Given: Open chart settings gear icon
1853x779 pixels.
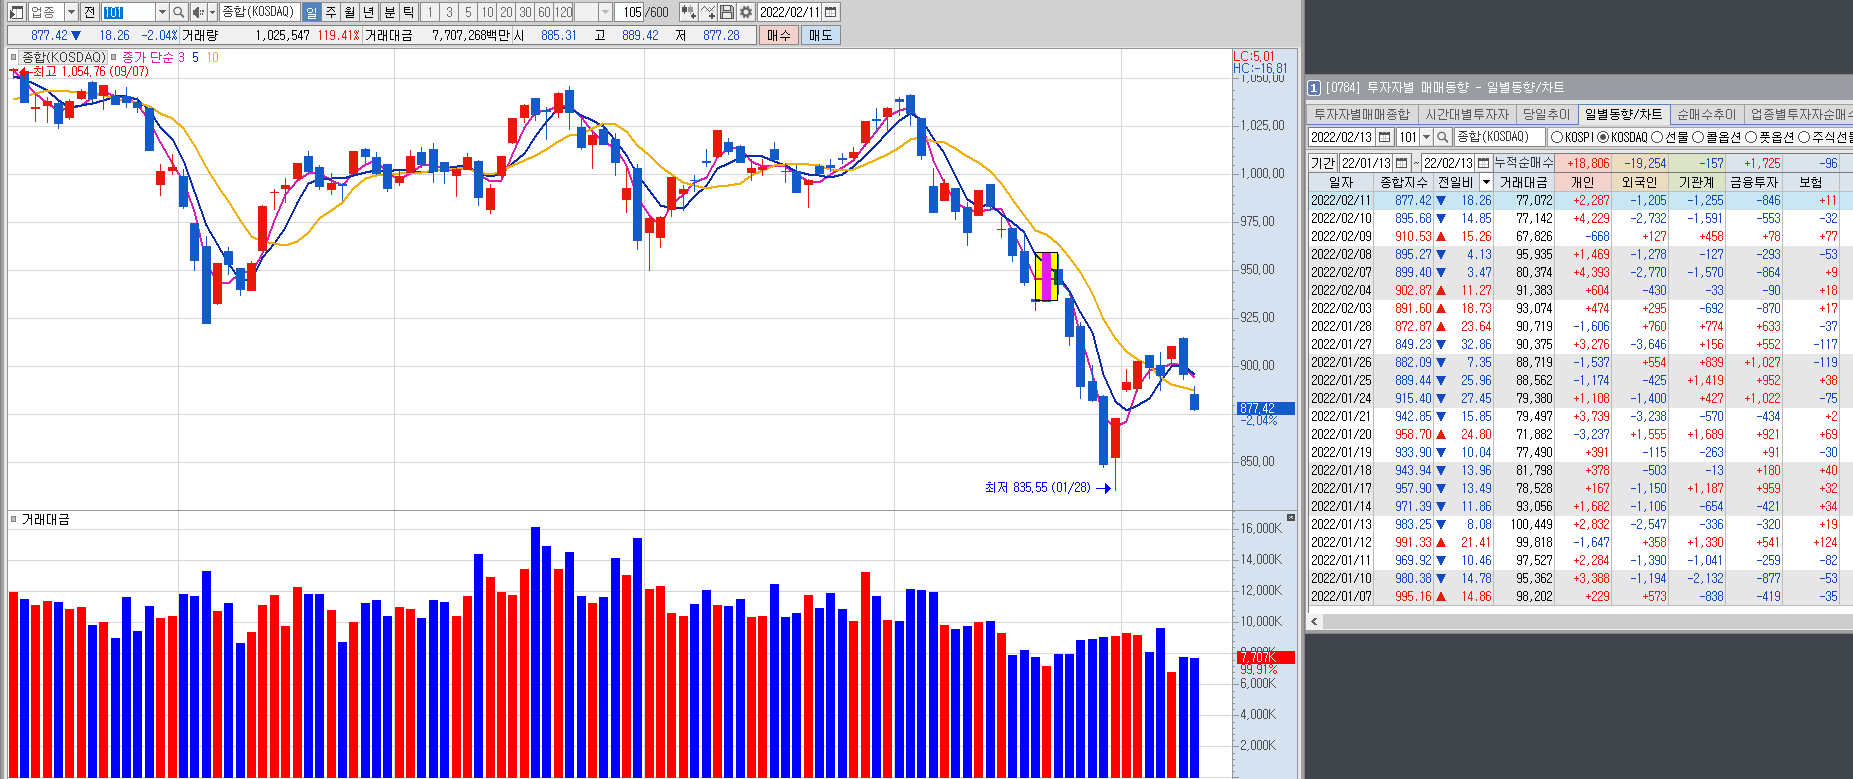Looking at the screenshot, I should 746,12.
